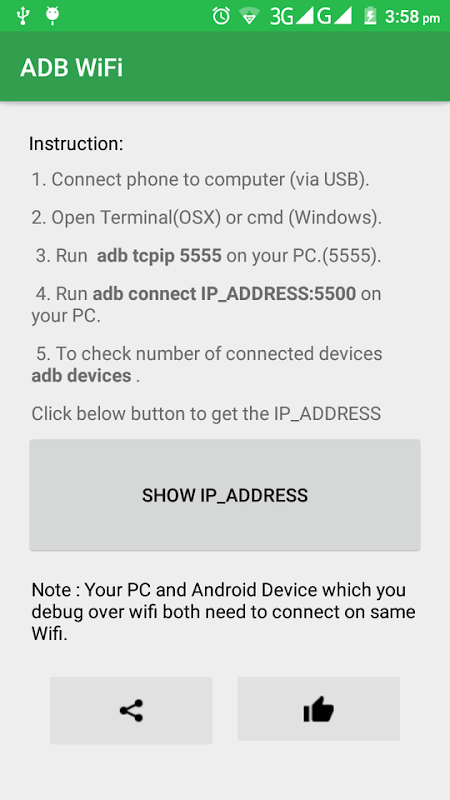Click the SHOW IP_ADDRESS button
This screenshot has height=800, width=450.
[x=225, y=495]
